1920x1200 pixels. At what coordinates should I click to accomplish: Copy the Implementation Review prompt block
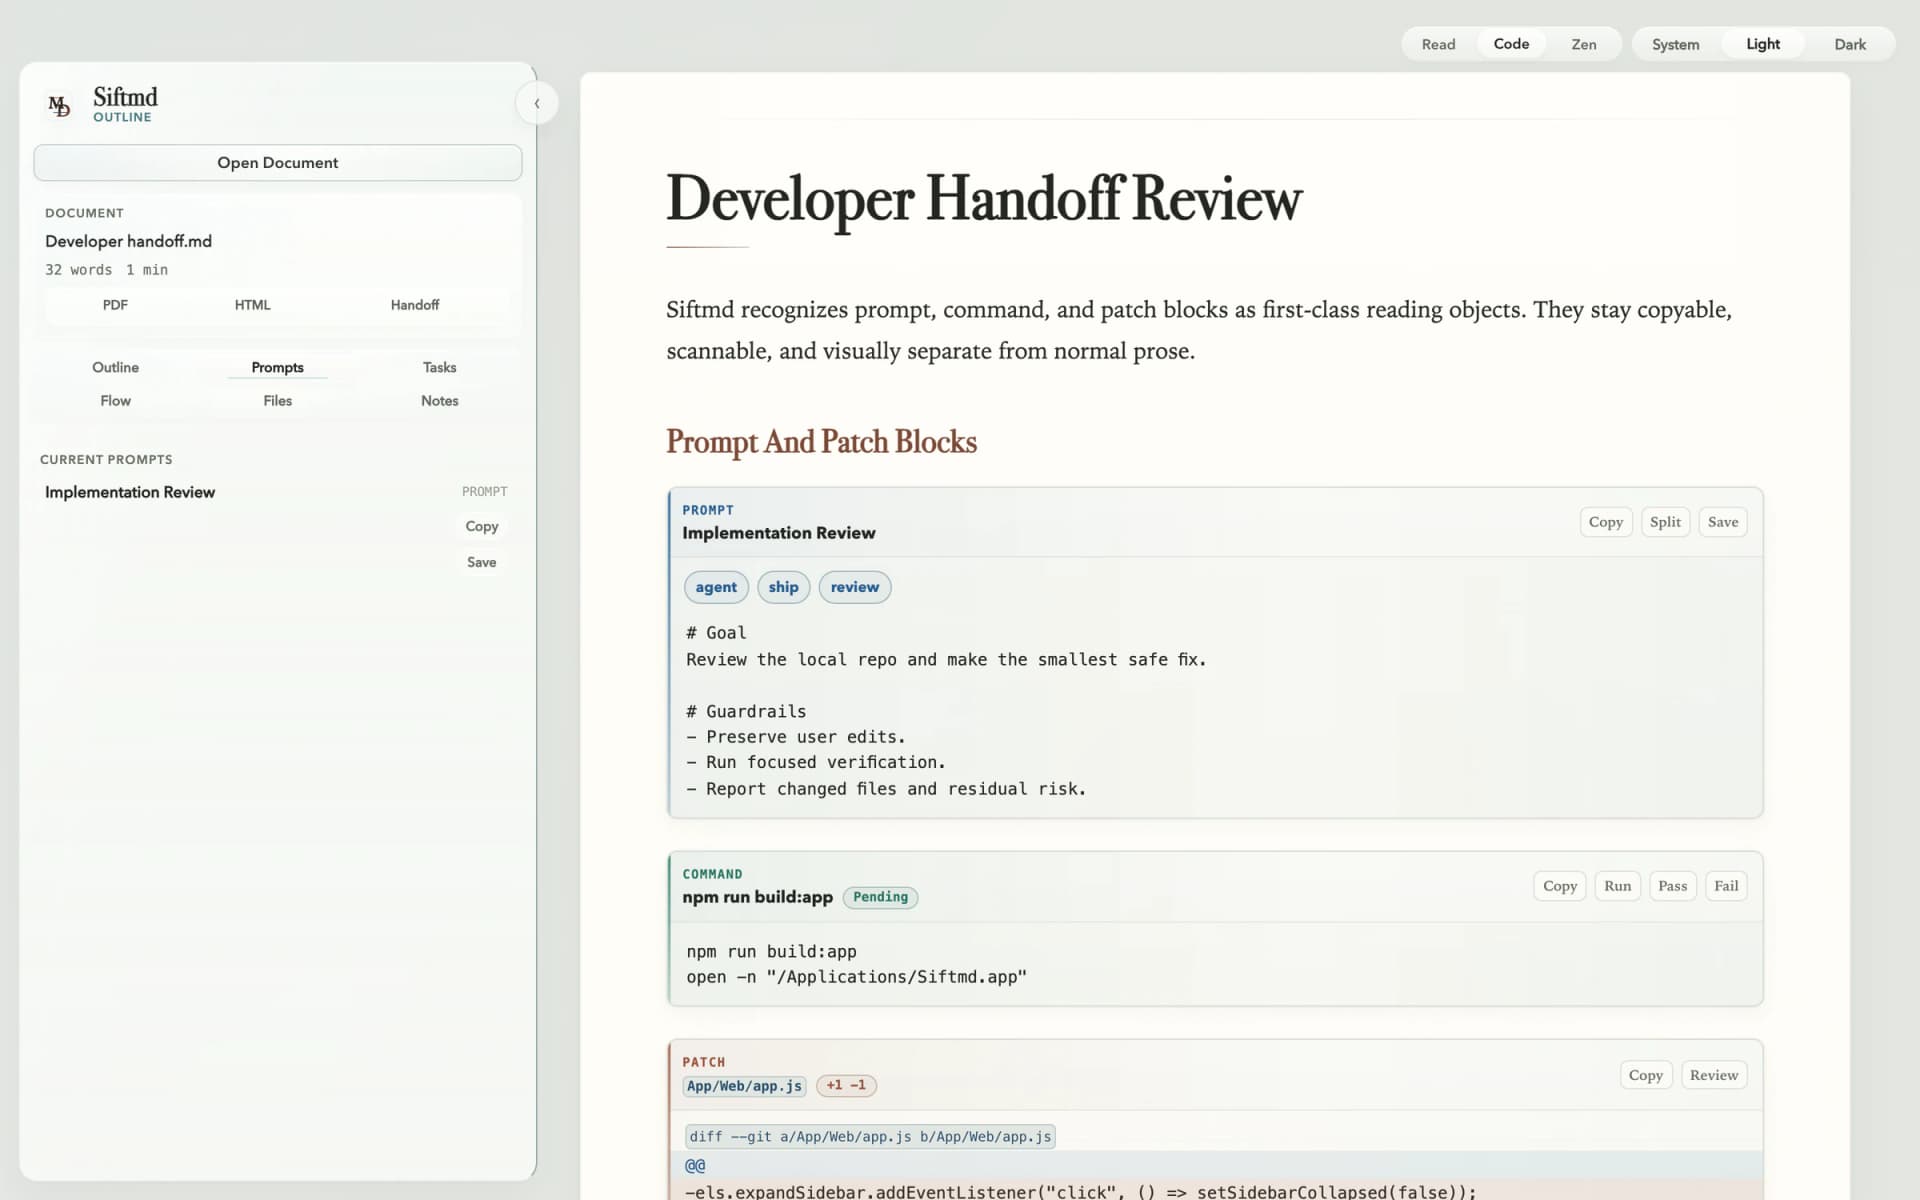click(1605, 522)
